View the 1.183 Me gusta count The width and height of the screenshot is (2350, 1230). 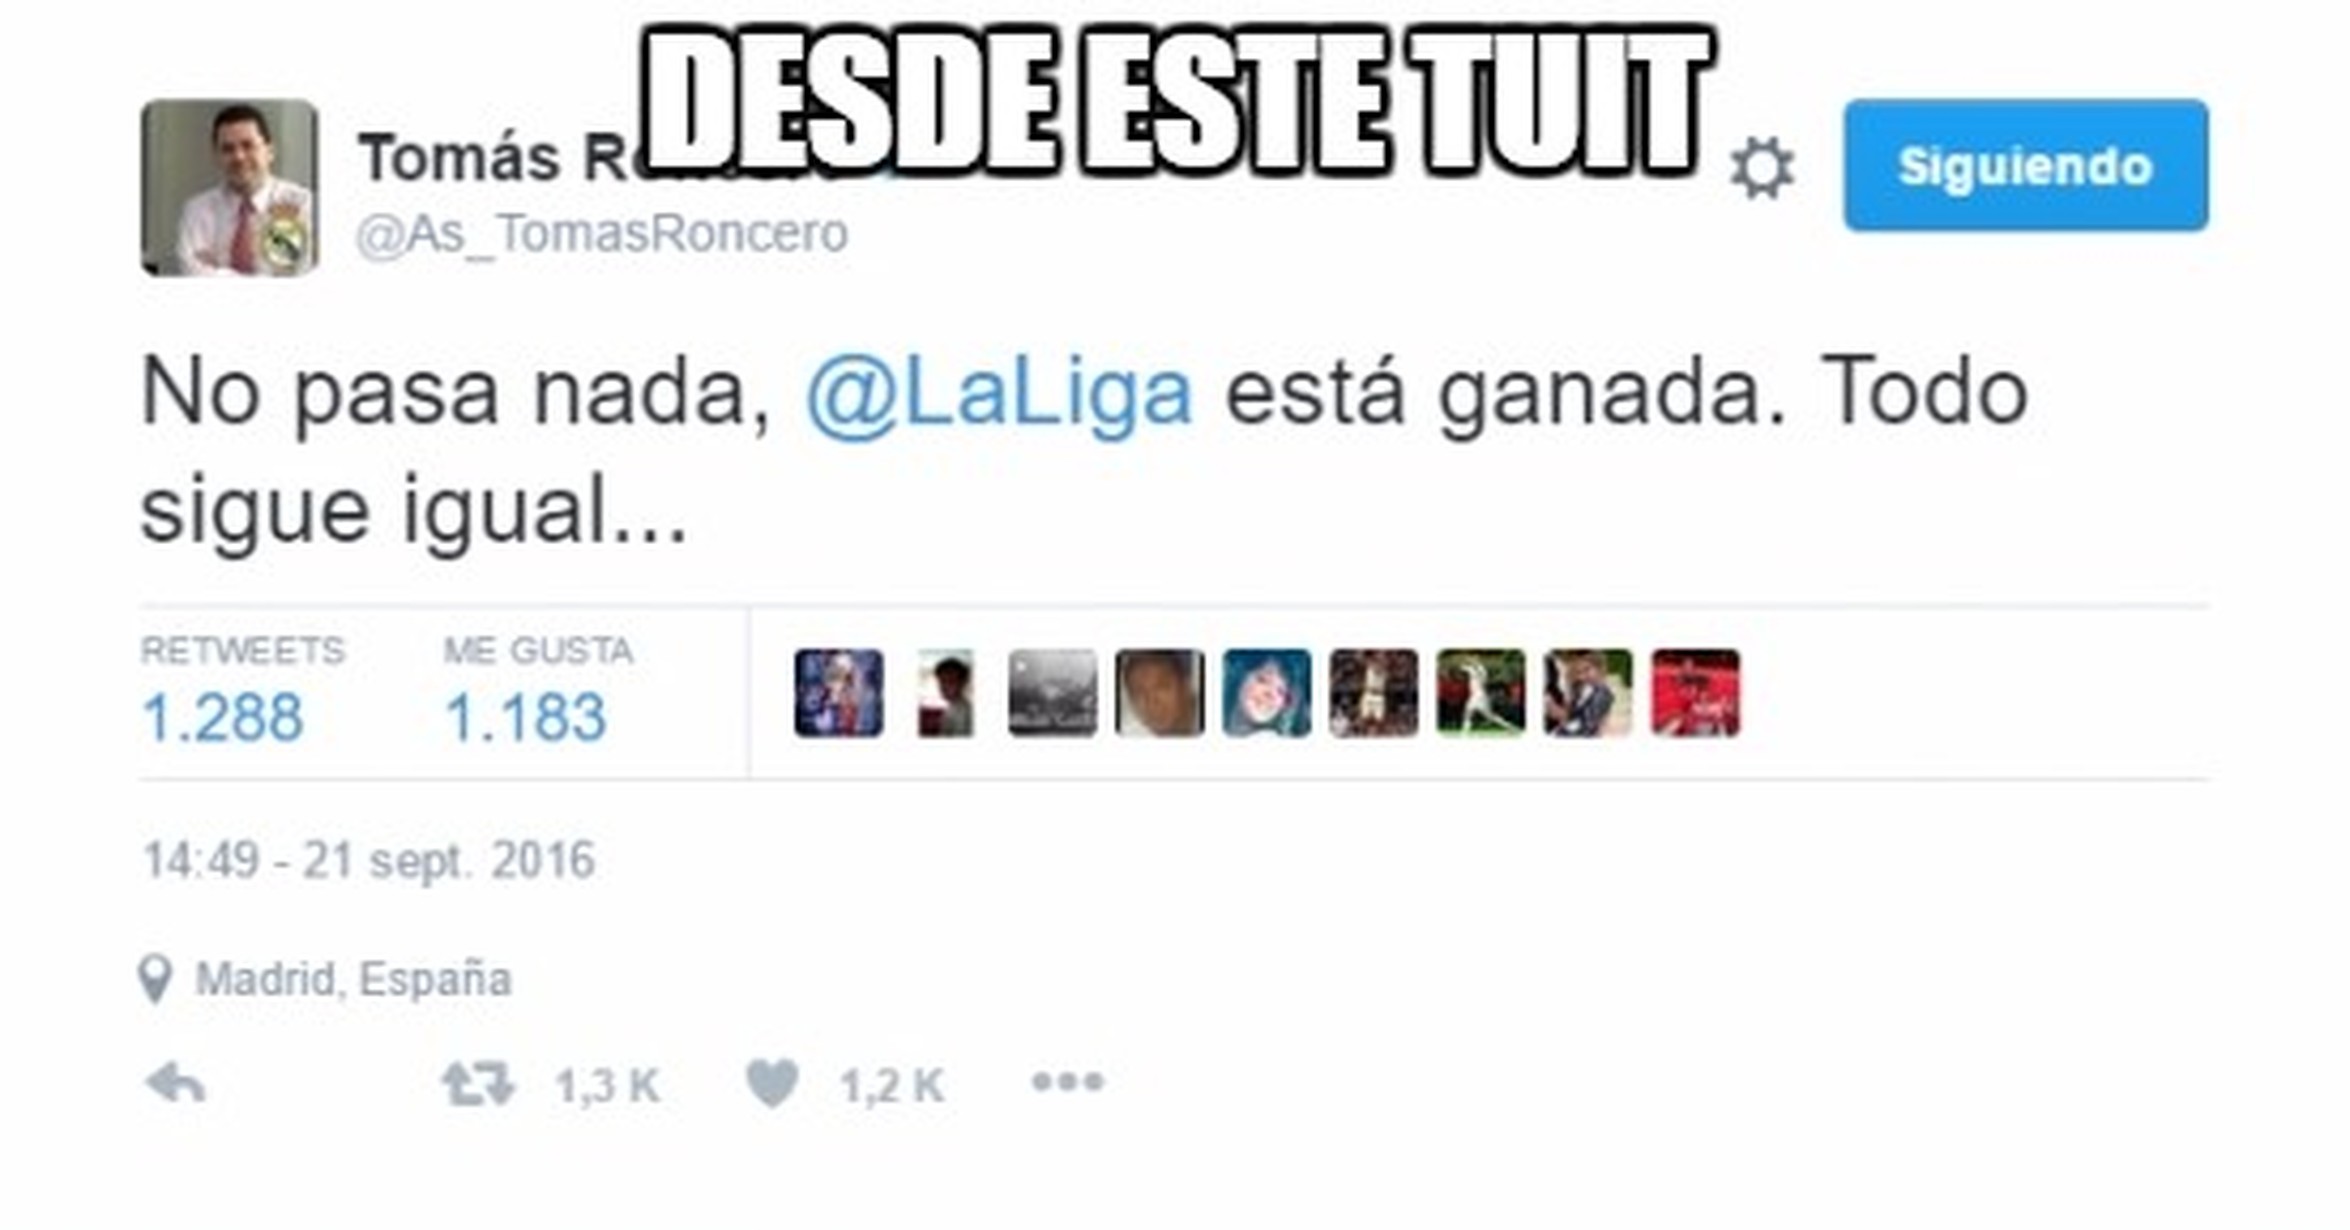pyautogui.click(x=525, y=717)
